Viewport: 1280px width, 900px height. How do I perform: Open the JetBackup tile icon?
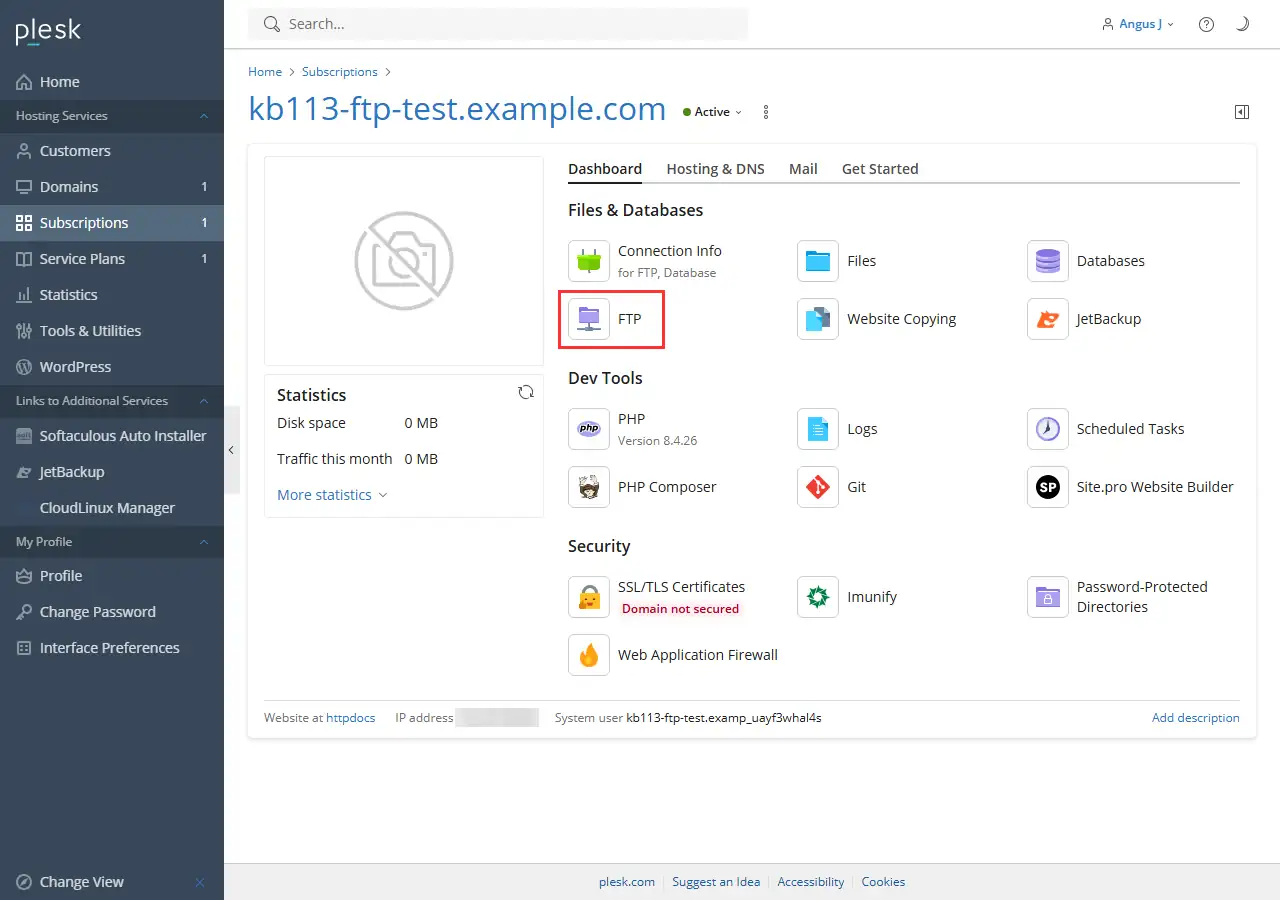pos(1048,319)
